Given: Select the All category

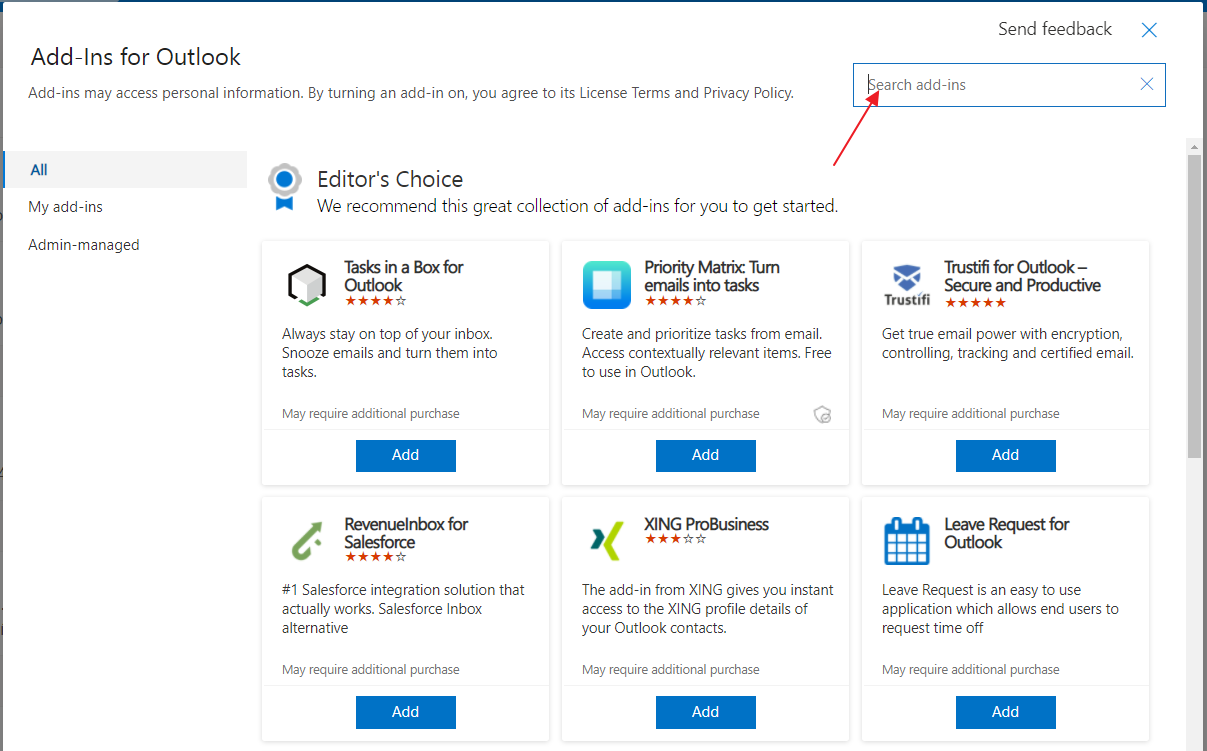Looking at the screenshot, I should (125, 169).
